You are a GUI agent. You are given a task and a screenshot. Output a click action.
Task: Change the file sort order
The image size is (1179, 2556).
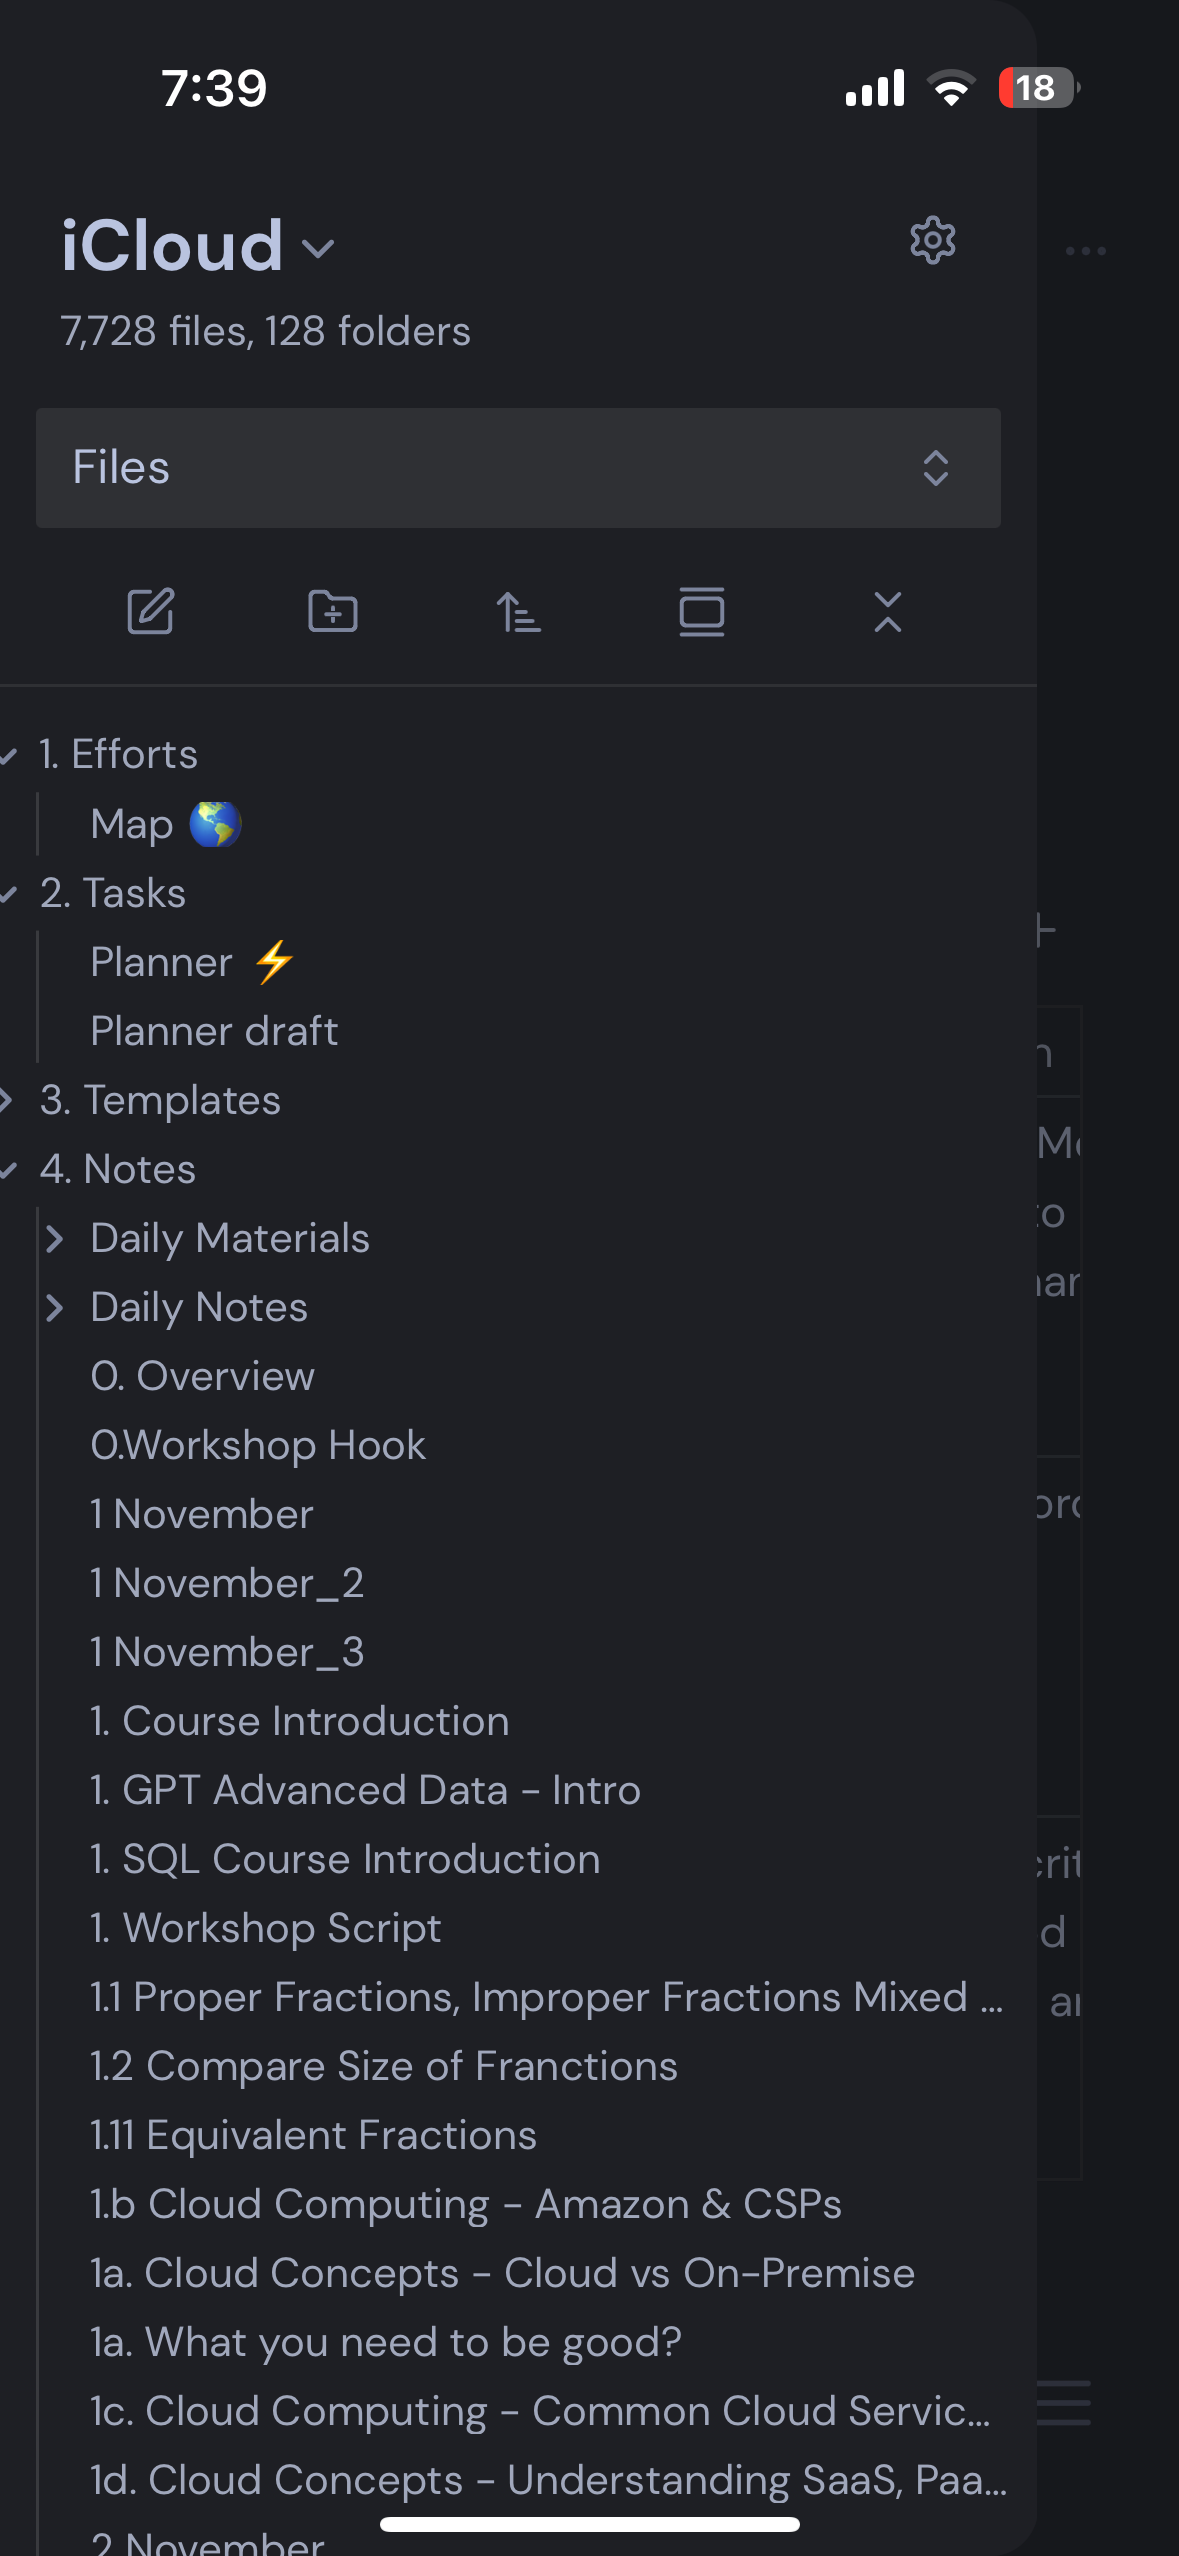pyautogui.click(x=518, y=612)
